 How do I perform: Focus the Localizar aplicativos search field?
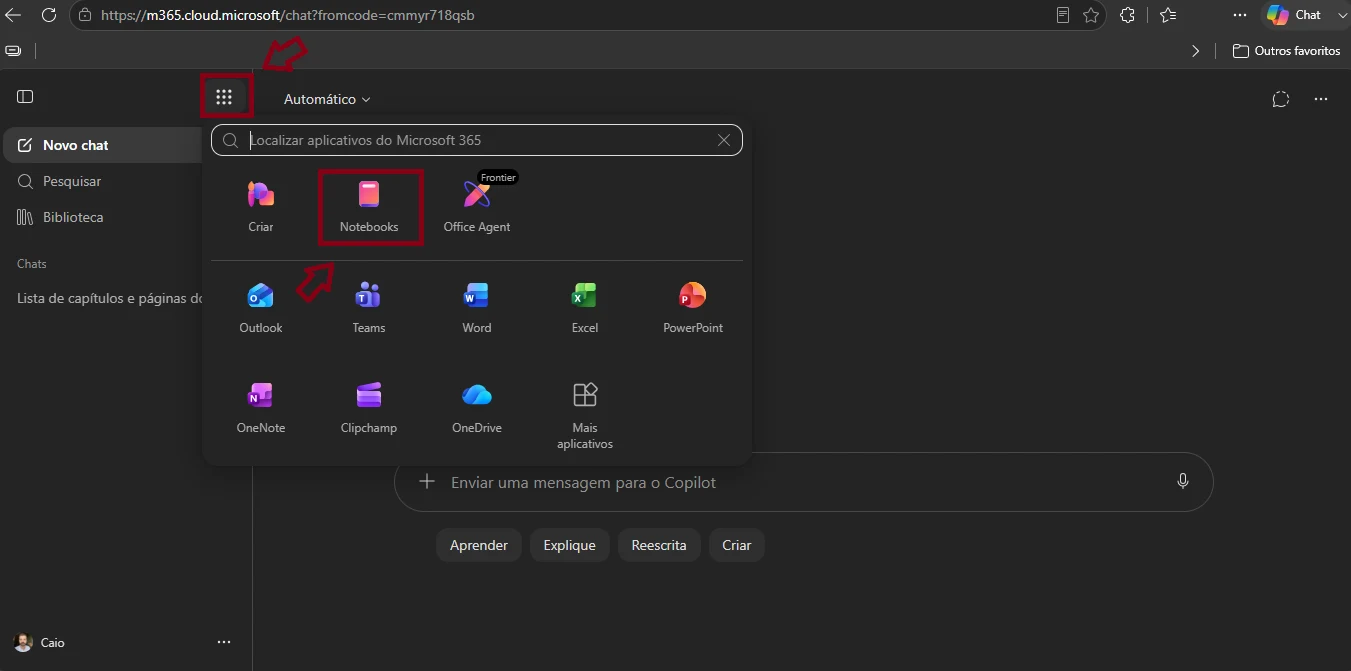coord(477,140)
